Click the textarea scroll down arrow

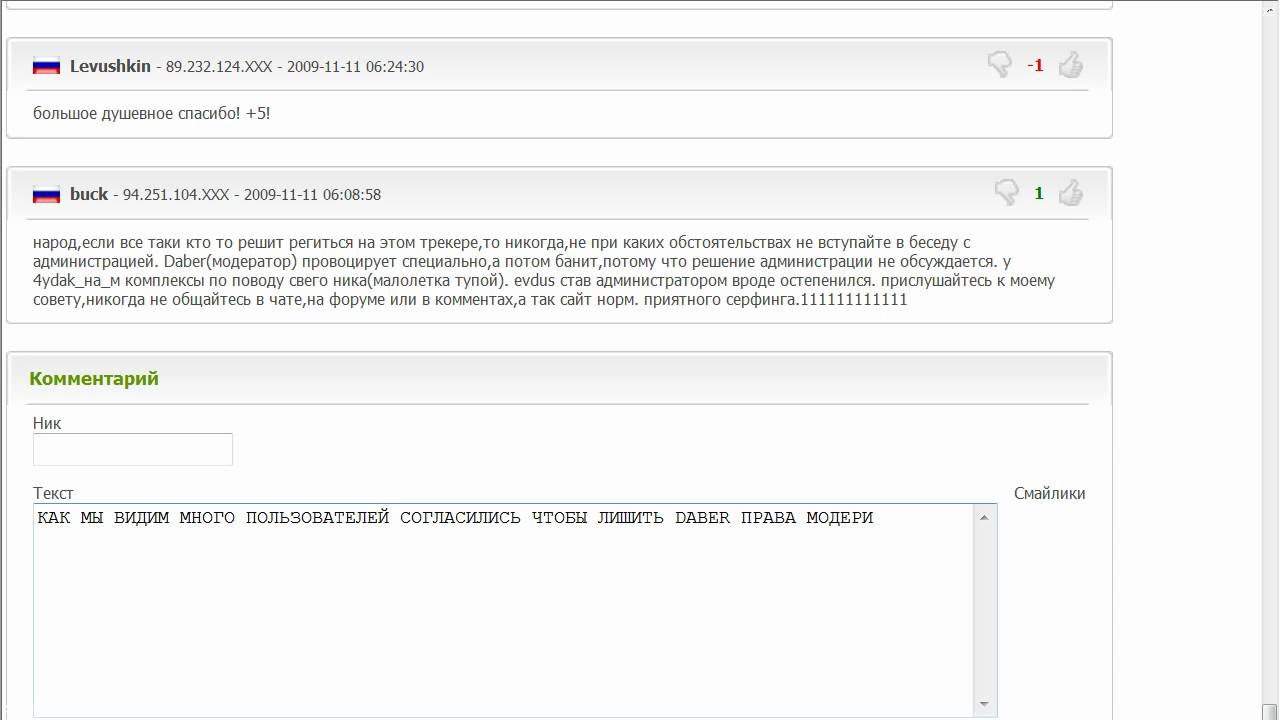point(984,704)
